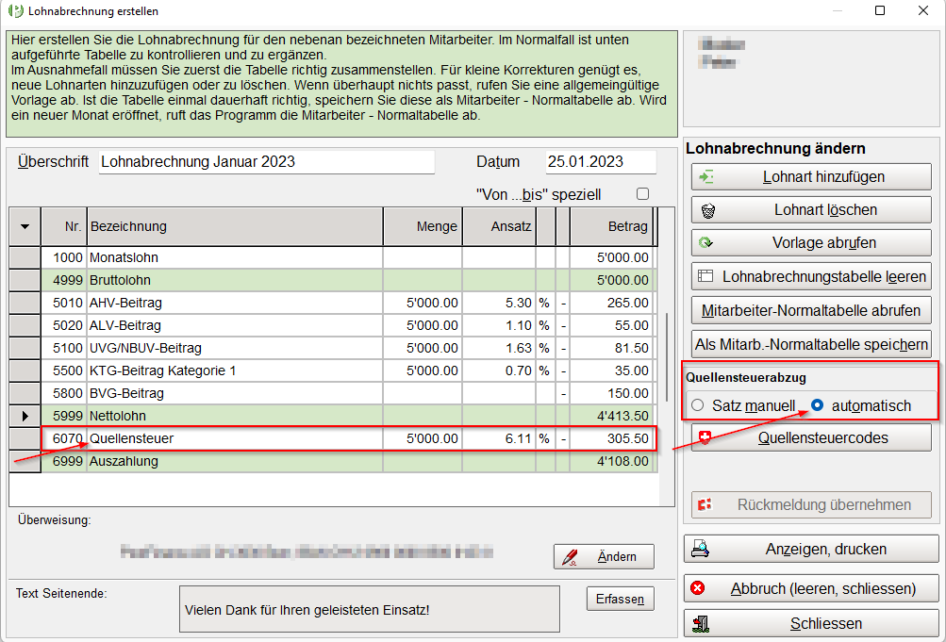
Task: Maximize the Lohnabrechnung erstellen window
Action: click(880, 10)
